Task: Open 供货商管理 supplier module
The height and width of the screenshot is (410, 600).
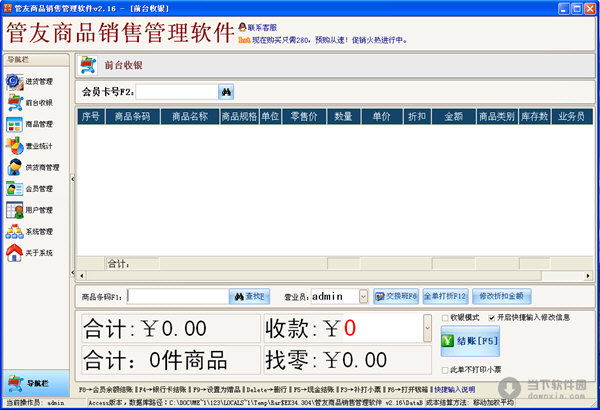Action: tap(30, 167)
